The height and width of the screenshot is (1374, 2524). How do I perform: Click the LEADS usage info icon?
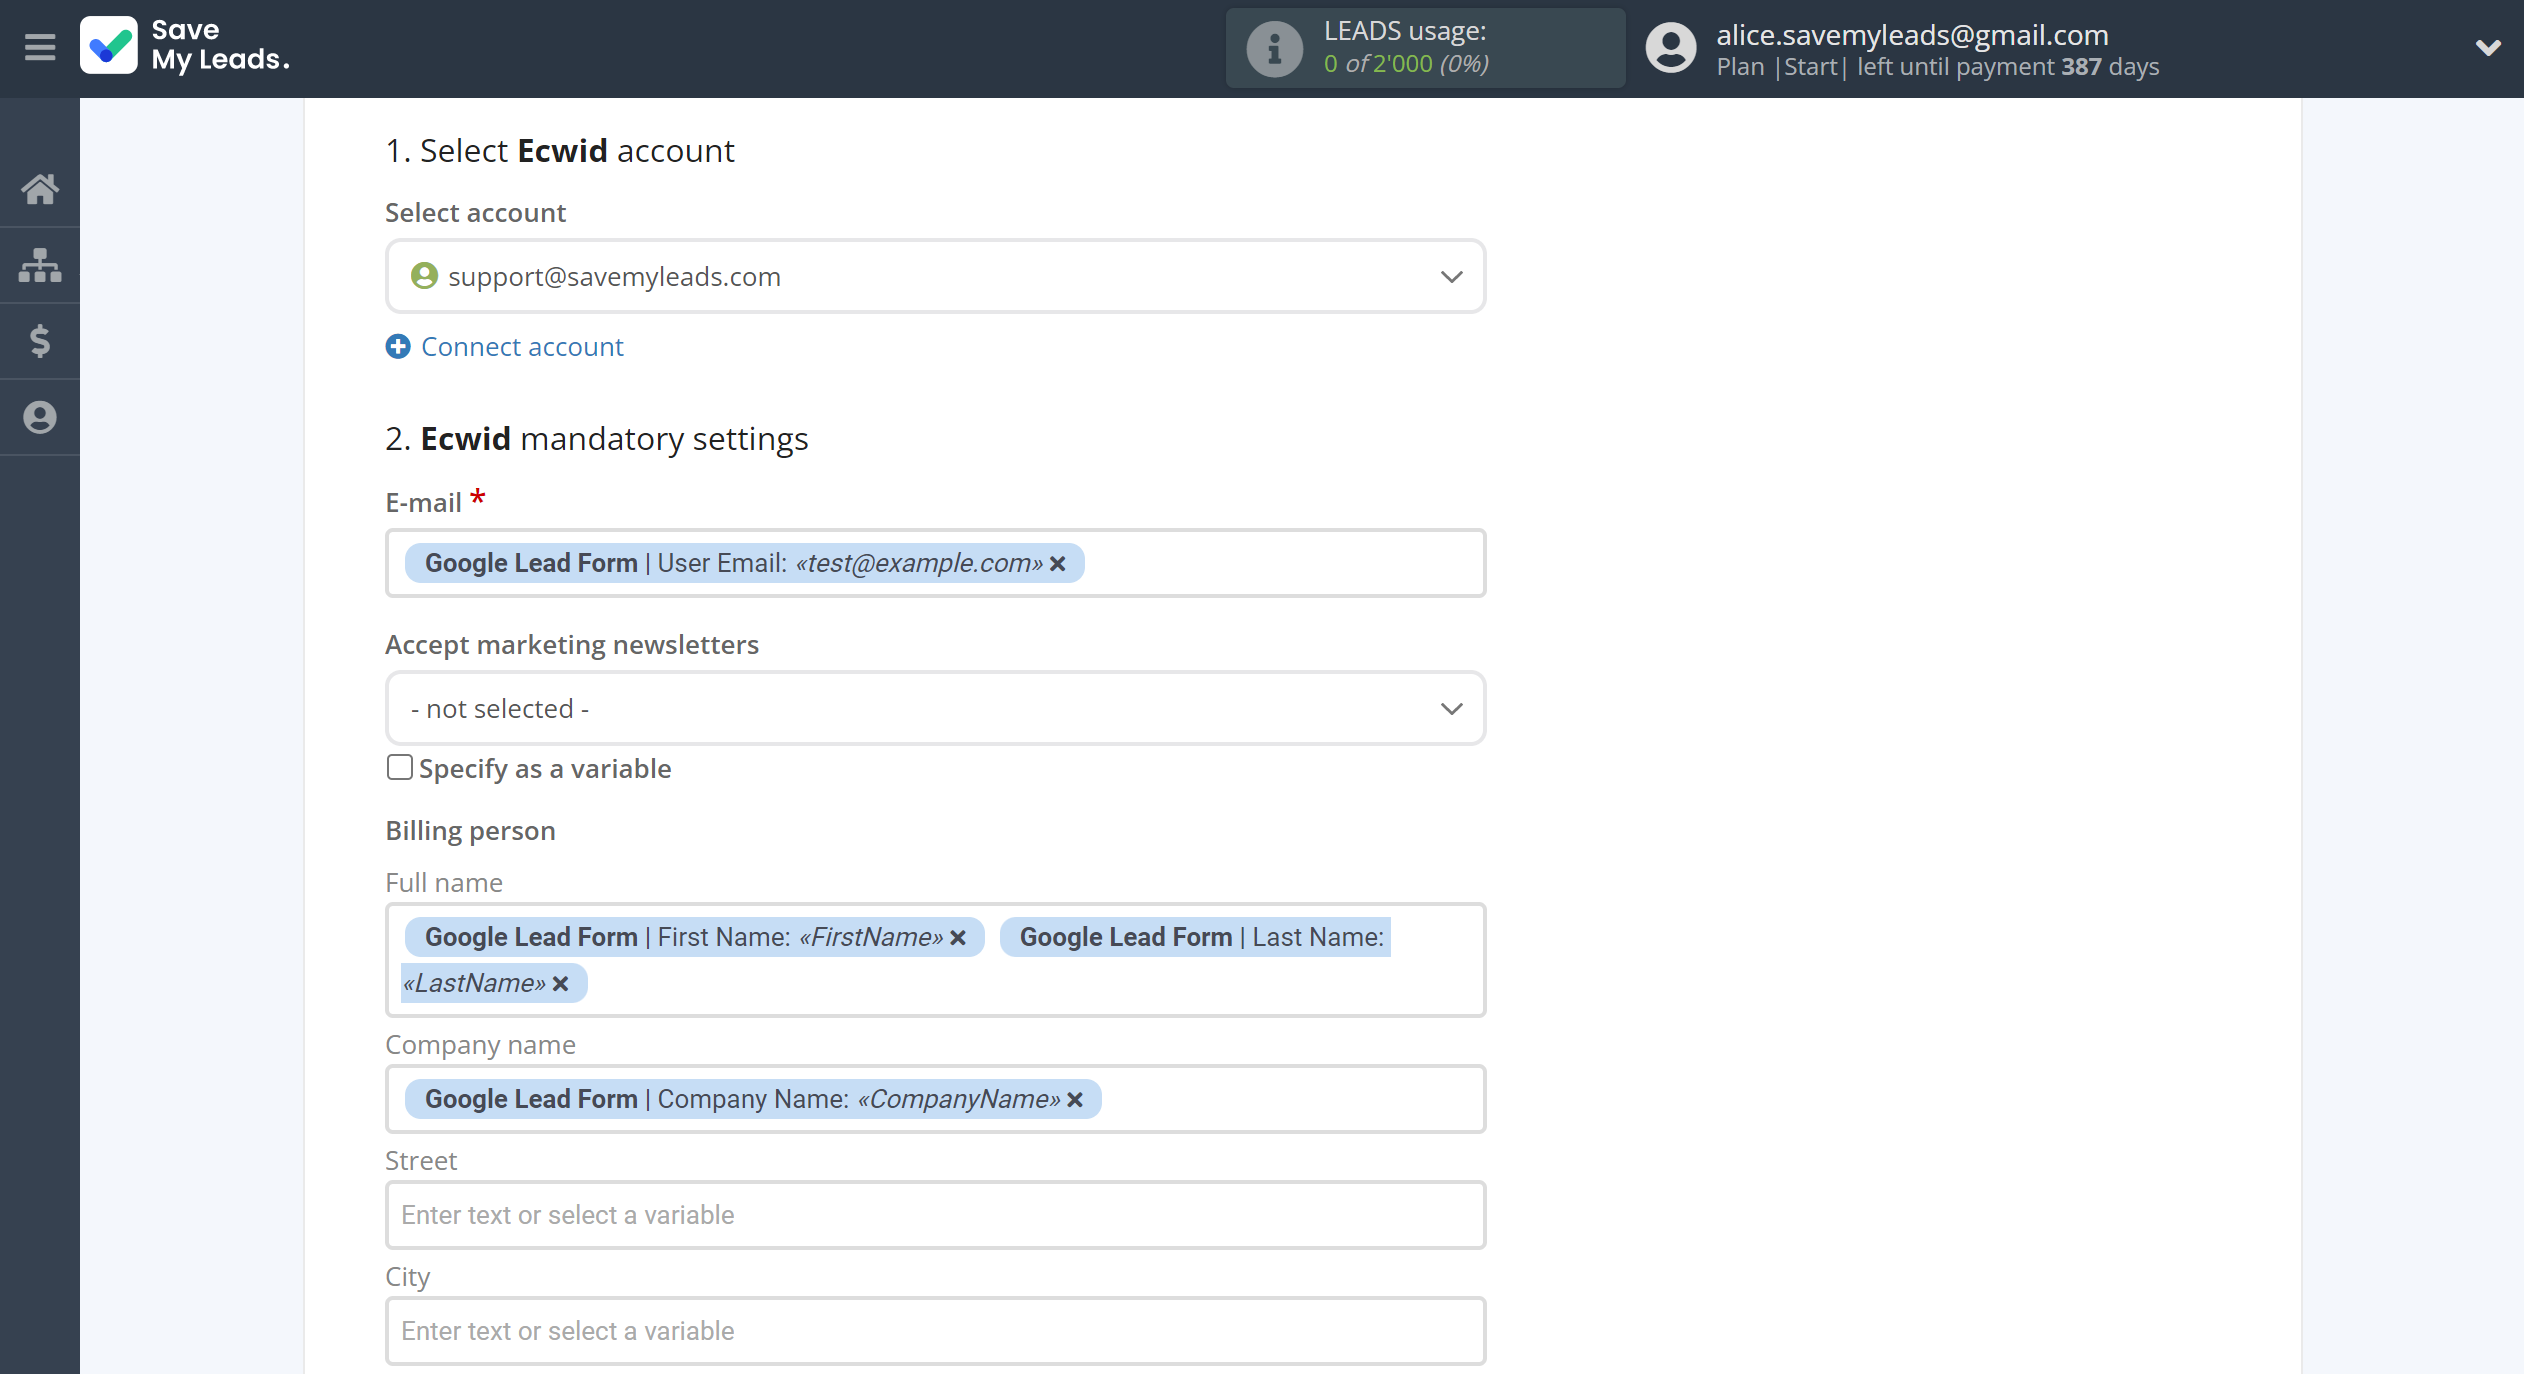tap(1274, 48)
